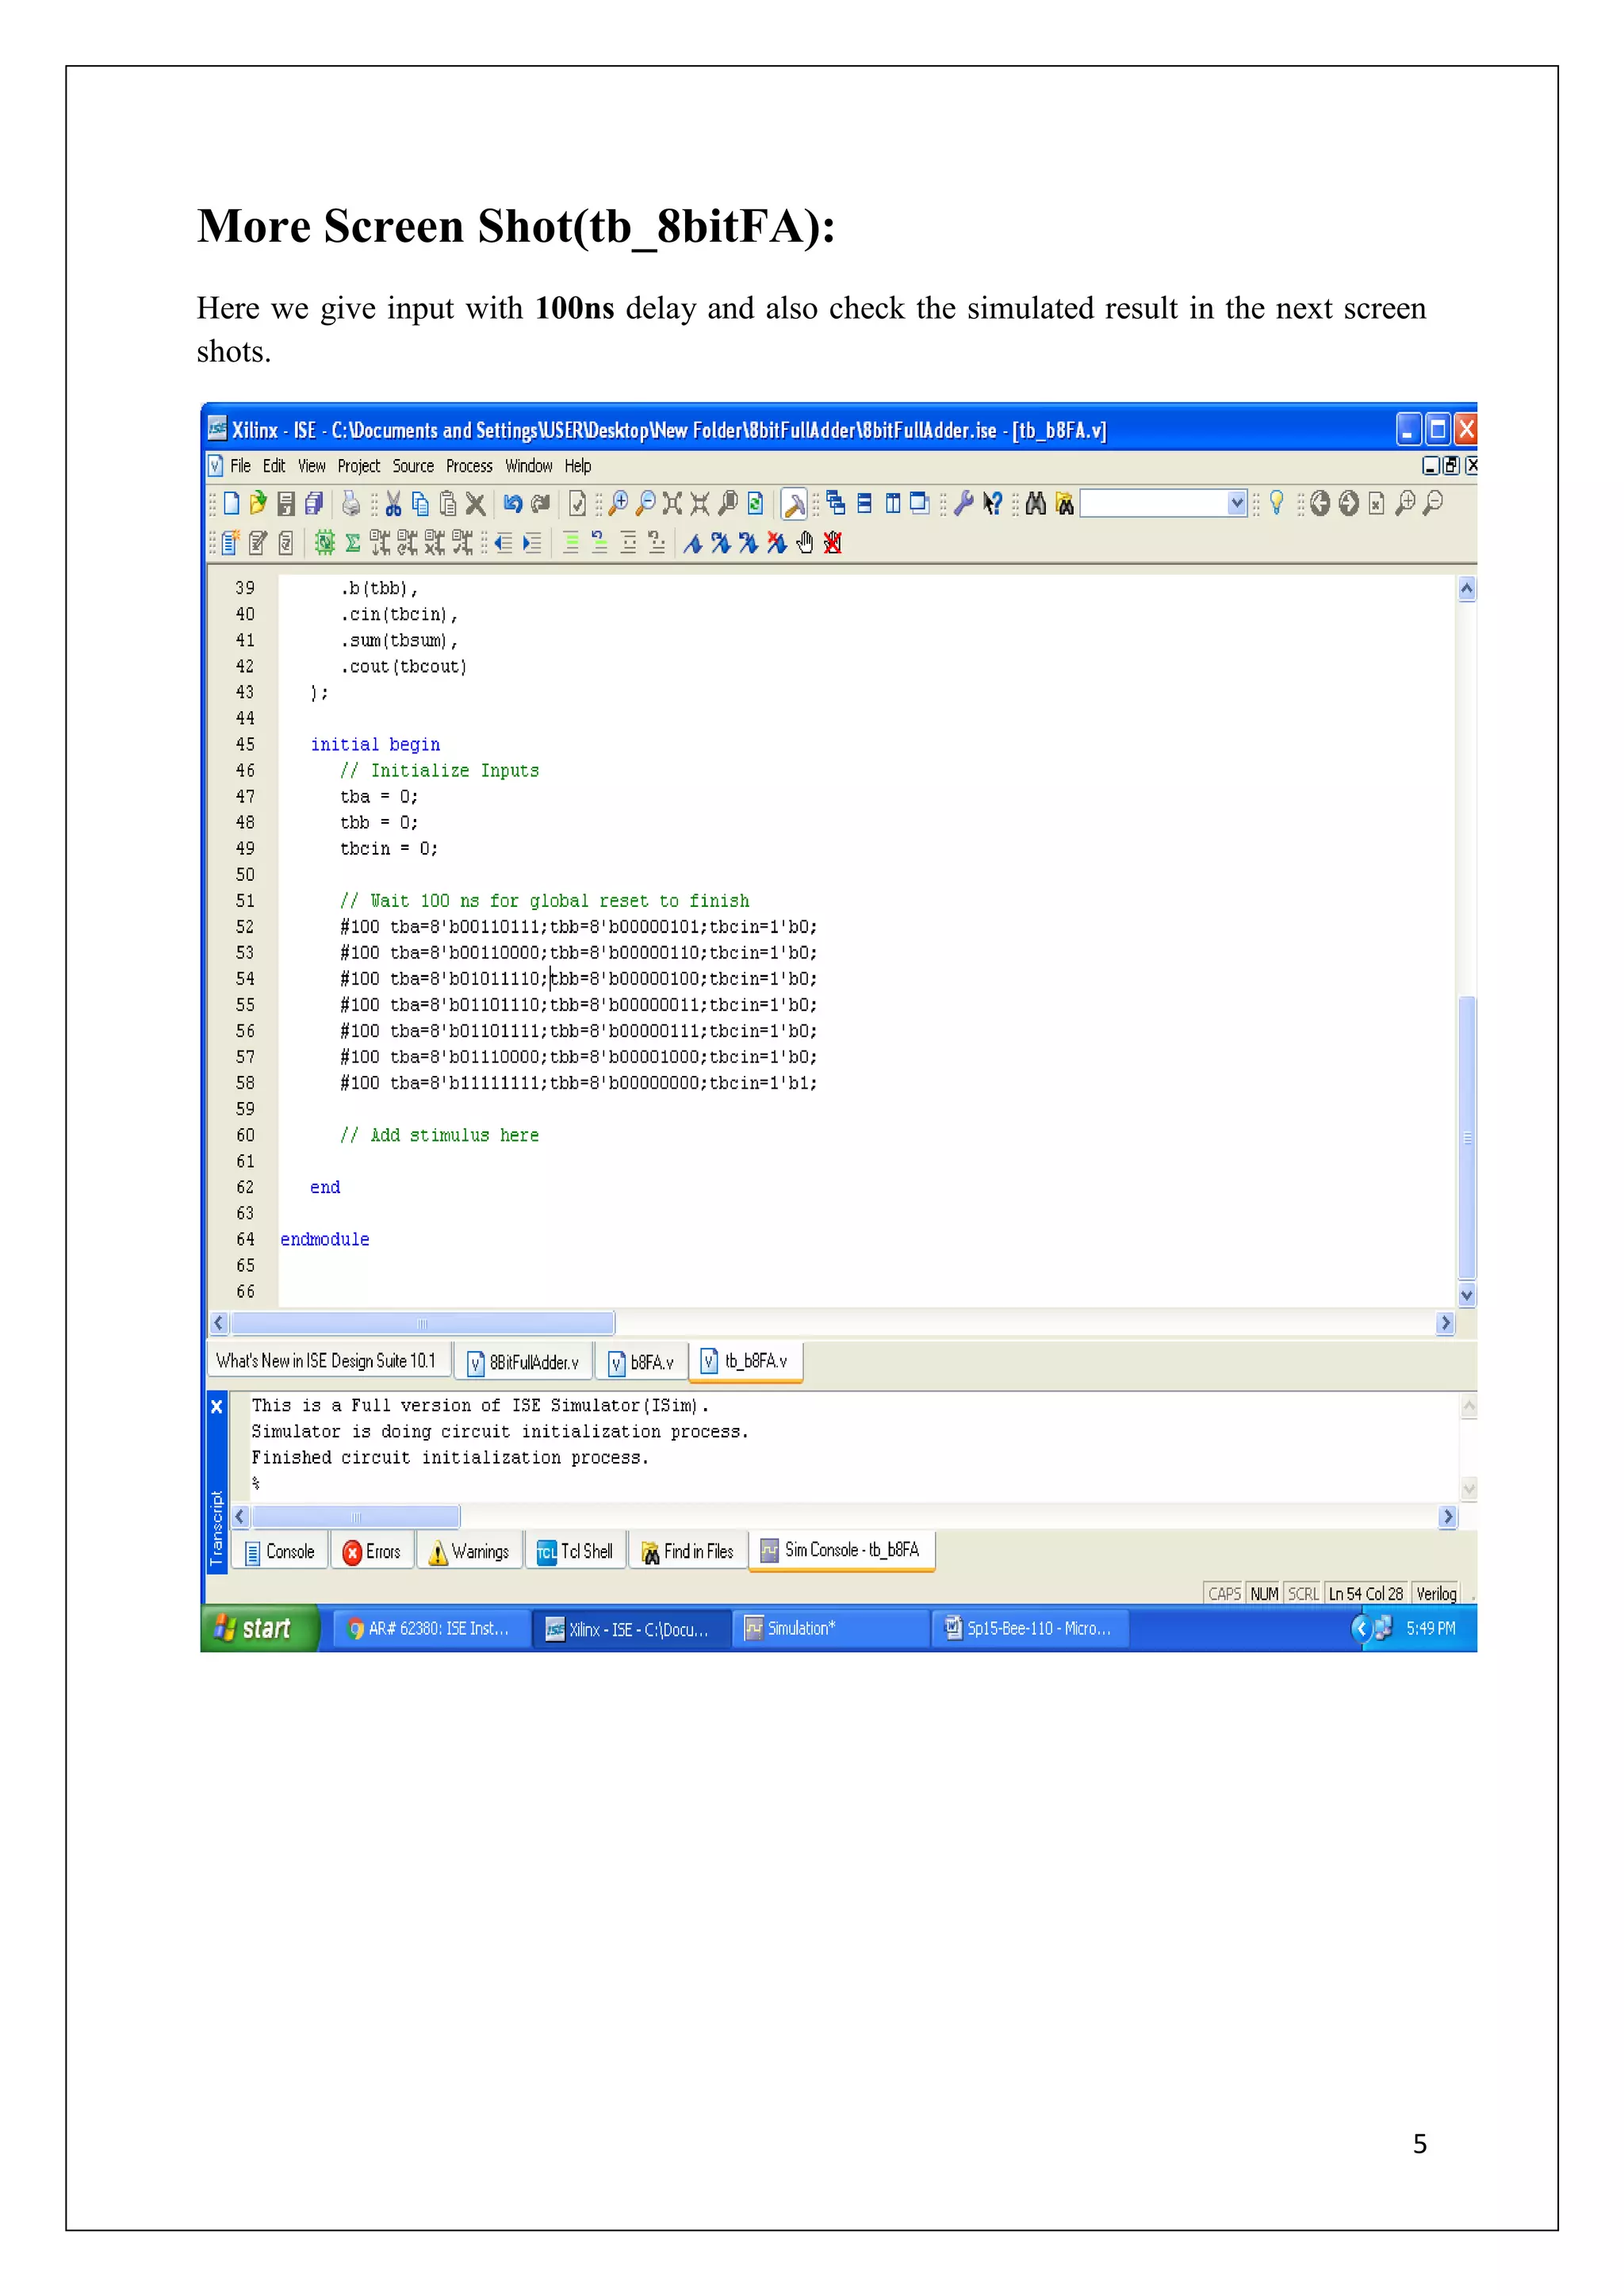Click the green sigma icon
The image size is (1624, 2296).
(352, 542)
